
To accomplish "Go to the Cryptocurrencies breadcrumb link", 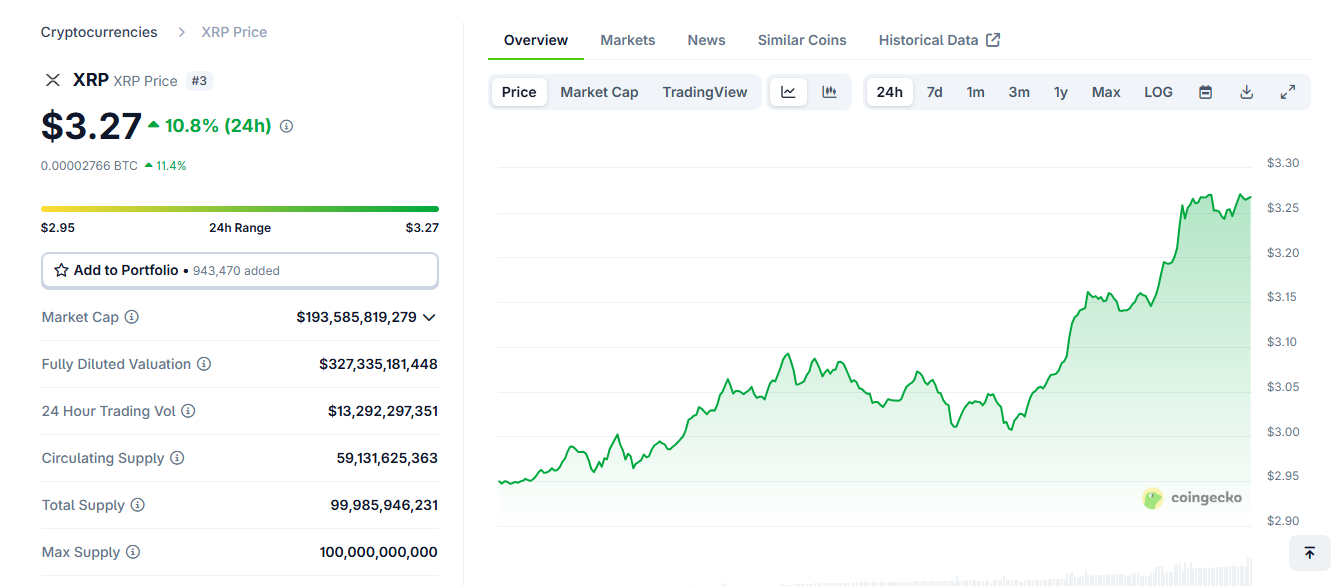I will 99,32.
